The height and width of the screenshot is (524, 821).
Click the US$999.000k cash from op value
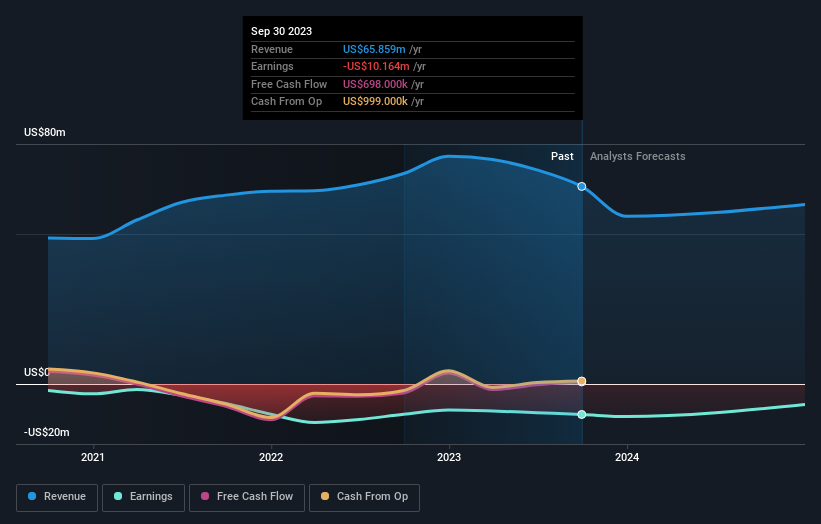point(375,102)
